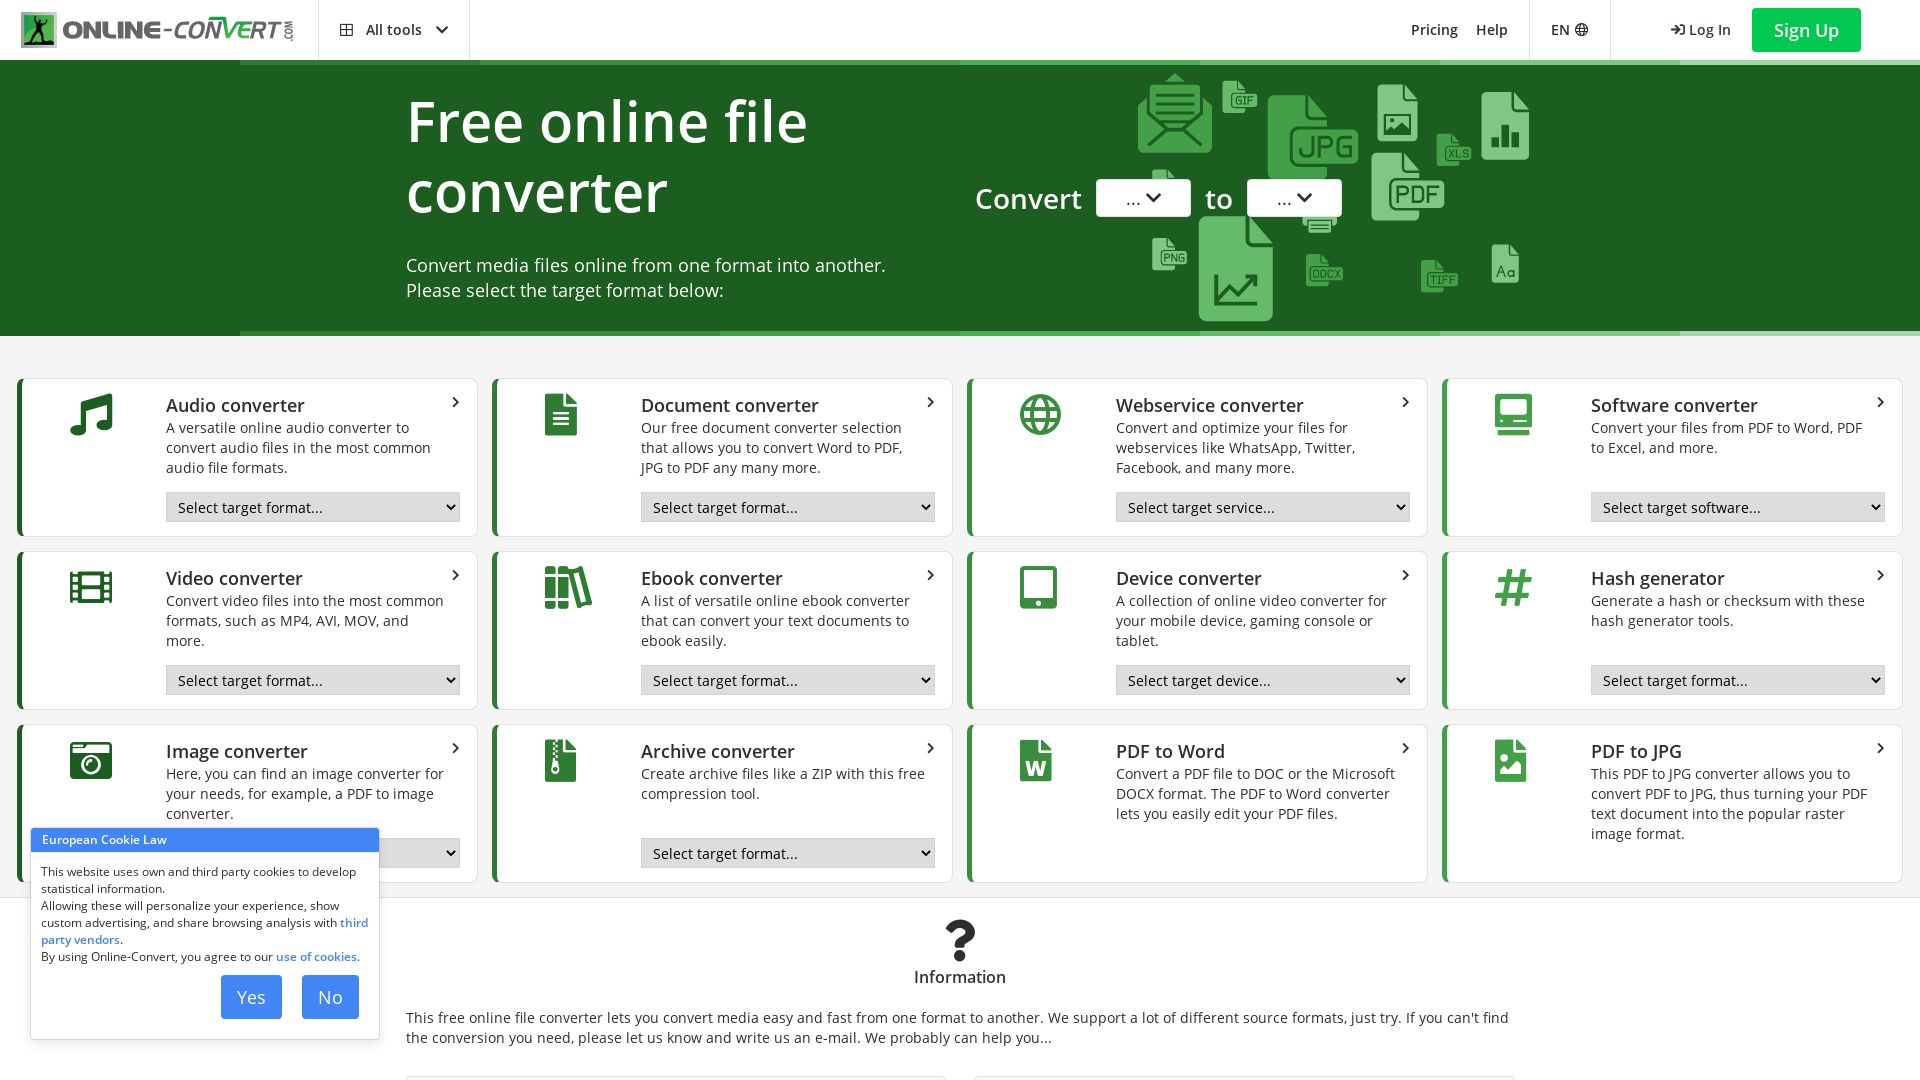
Task: Open the Convert source format dropdown
Action: click(1143, 197)
